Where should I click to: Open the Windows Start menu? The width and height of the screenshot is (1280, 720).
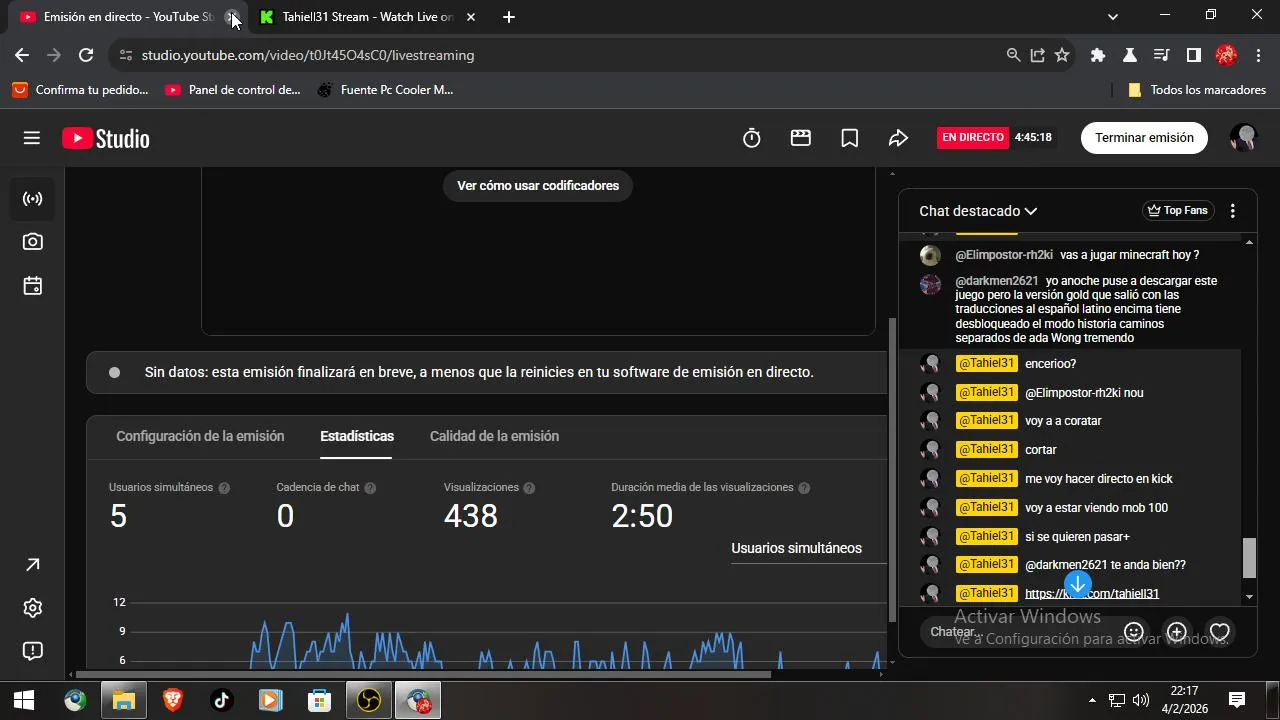24,700
